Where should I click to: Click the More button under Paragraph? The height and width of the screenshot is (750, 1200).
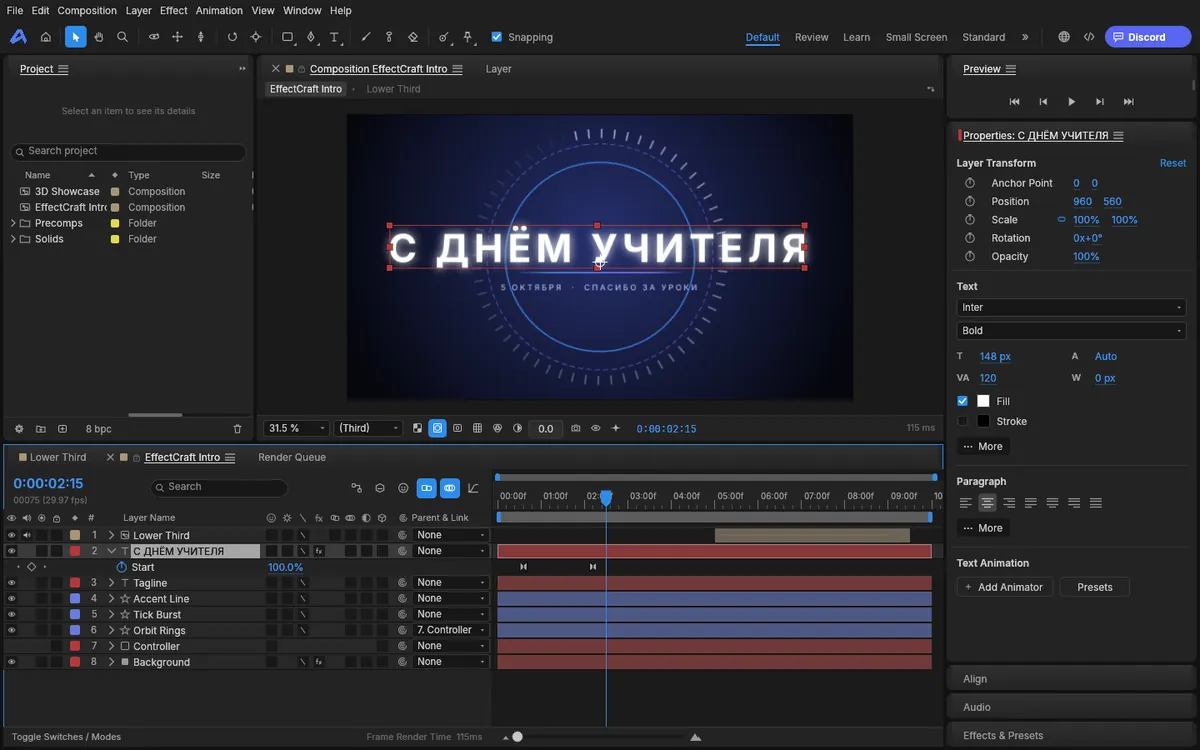point(983,528)
